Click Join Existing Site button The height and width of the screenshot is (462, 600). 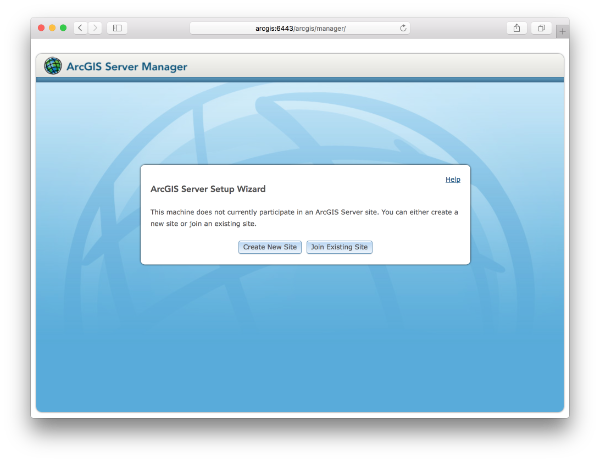[x=339, y=247]
